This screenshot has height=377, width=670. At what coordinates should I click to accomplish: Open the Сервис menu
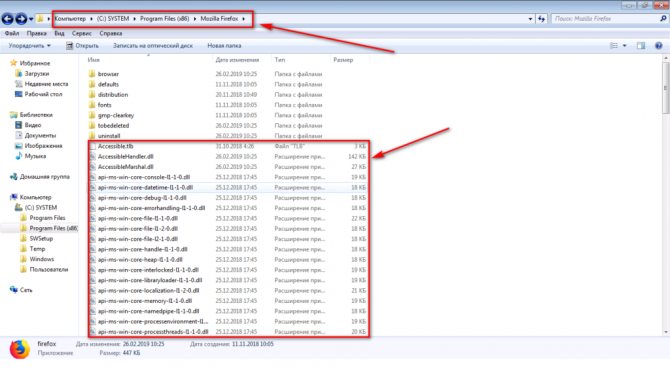82,33
